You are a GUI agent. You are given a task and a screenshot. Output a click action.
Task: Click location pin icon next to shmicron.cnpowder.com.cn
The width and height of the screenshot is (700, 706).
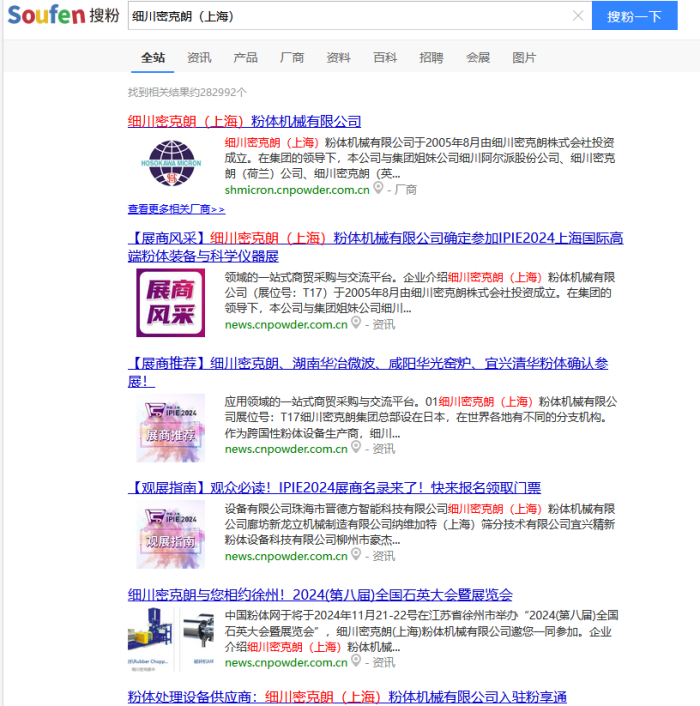(379, 188)
